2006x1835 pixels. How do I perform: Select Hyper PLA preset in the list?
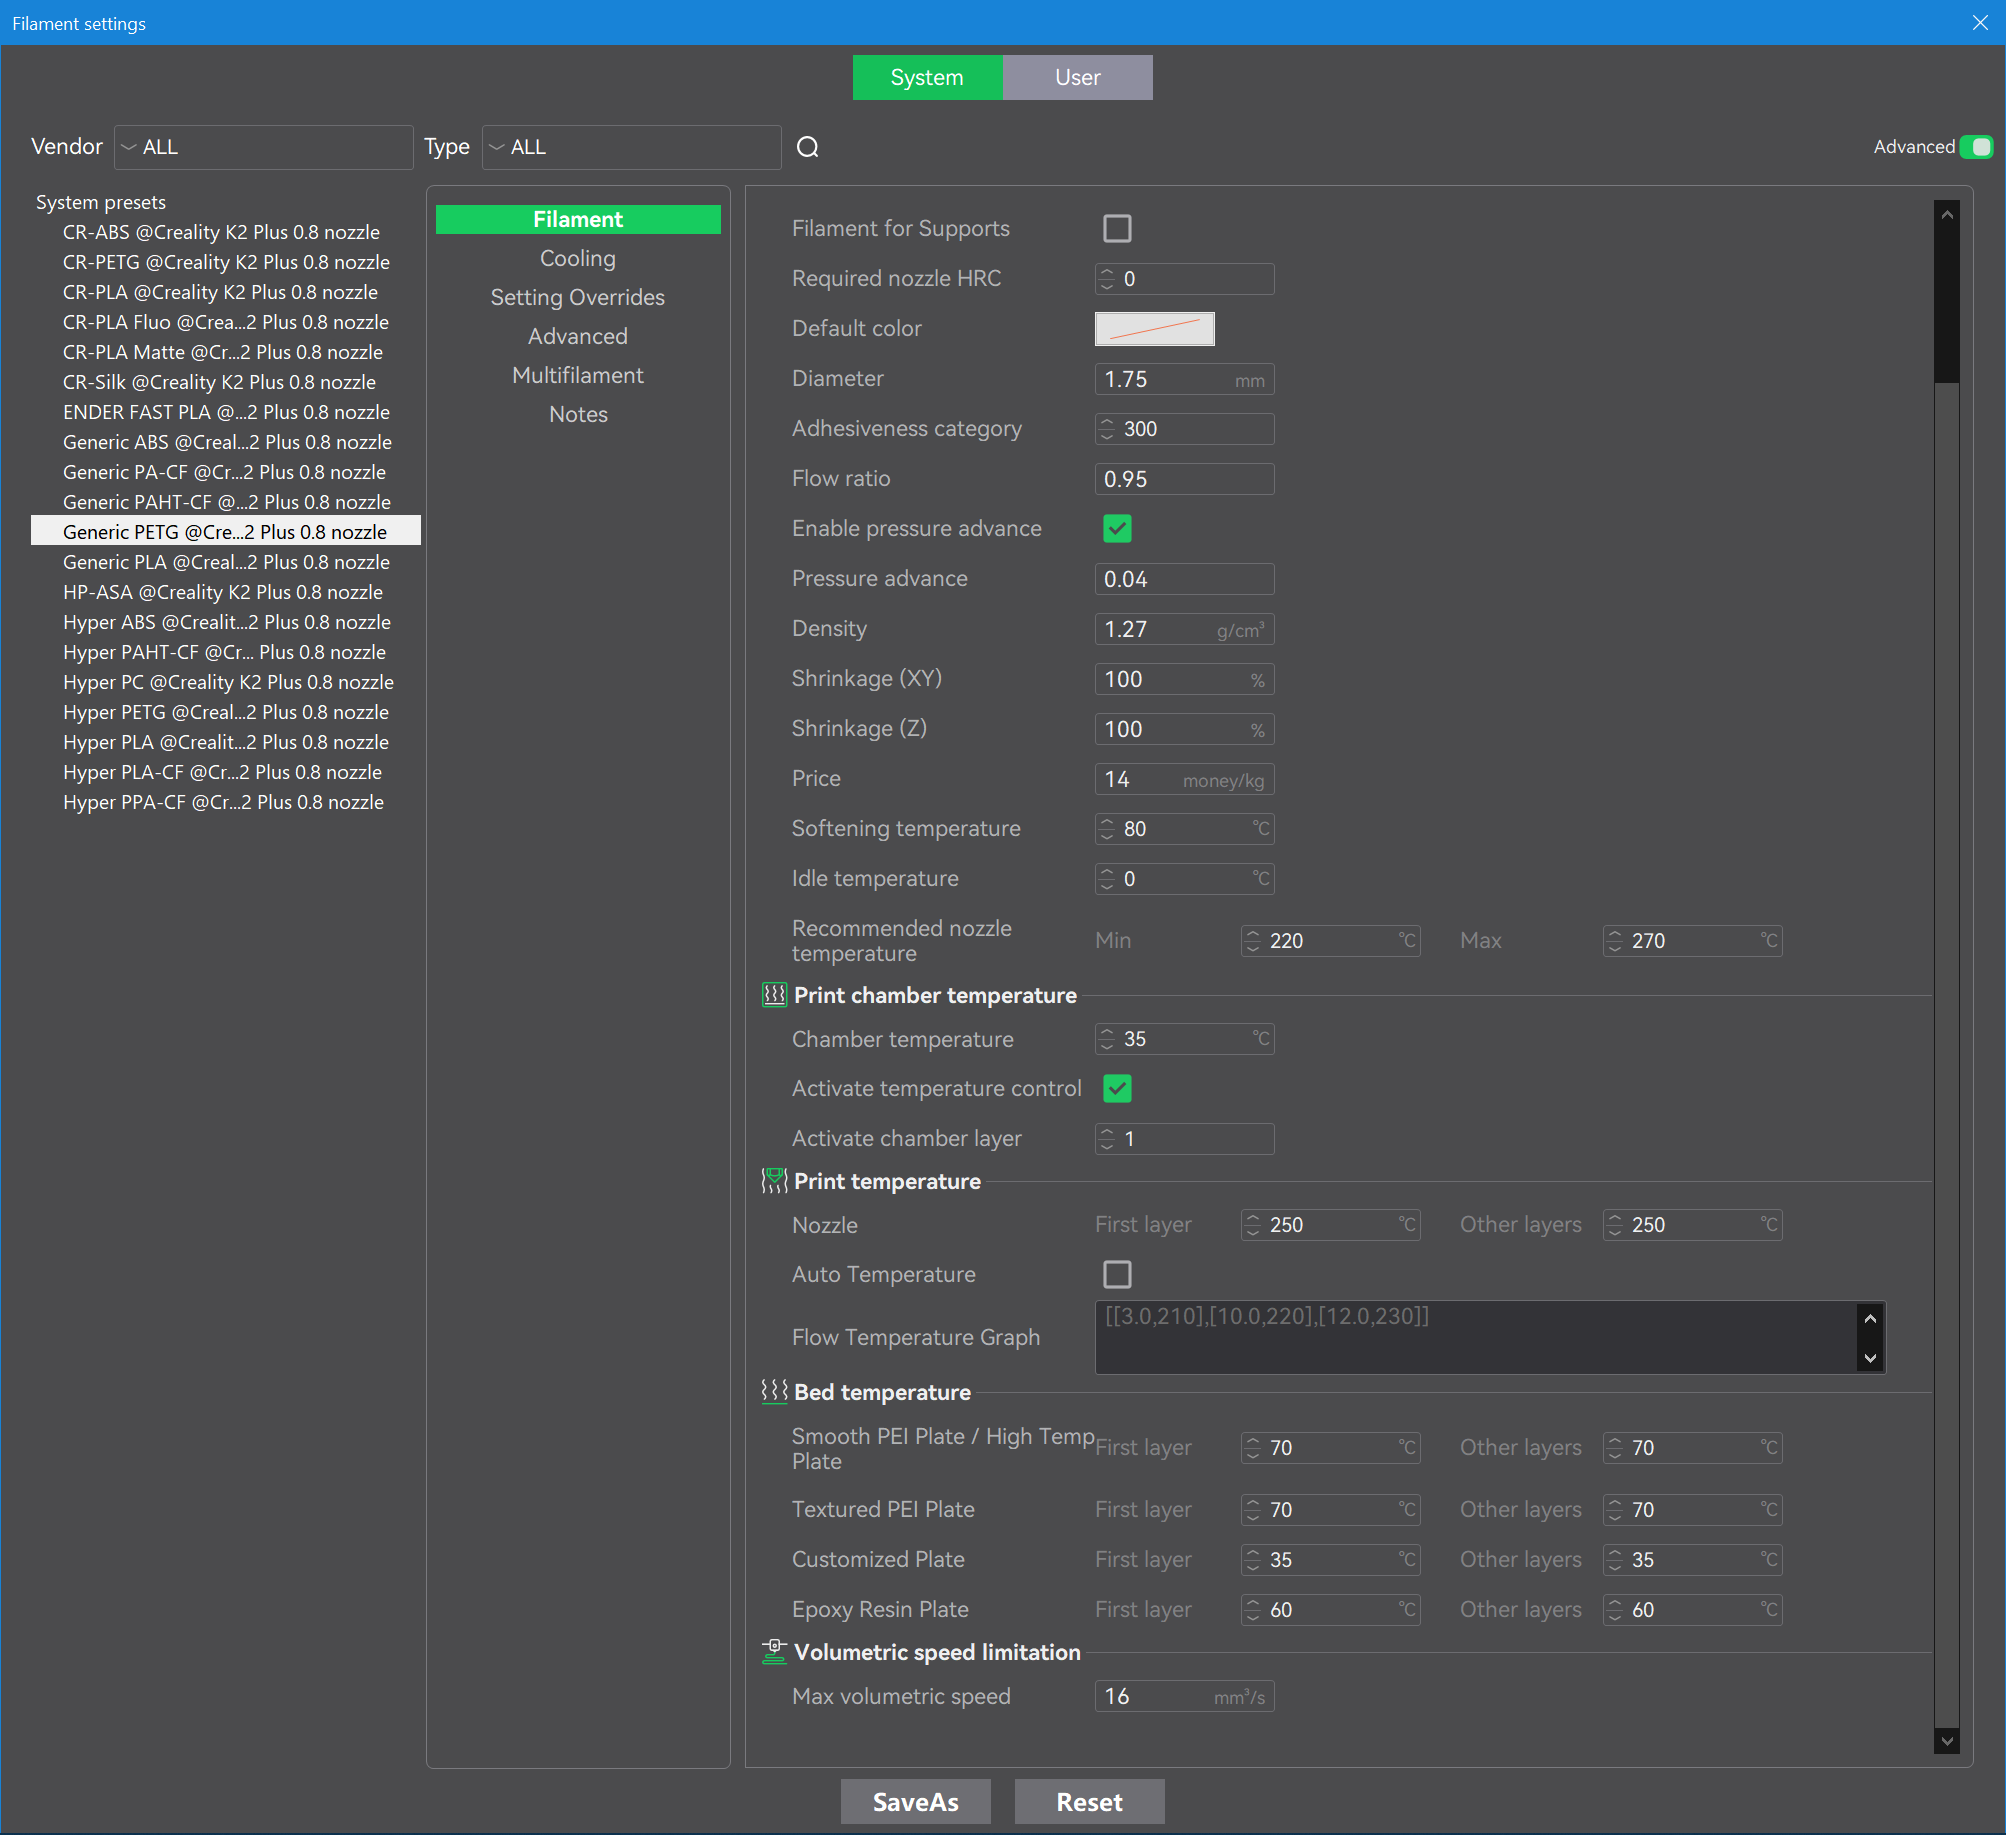[x=225, y=742]
